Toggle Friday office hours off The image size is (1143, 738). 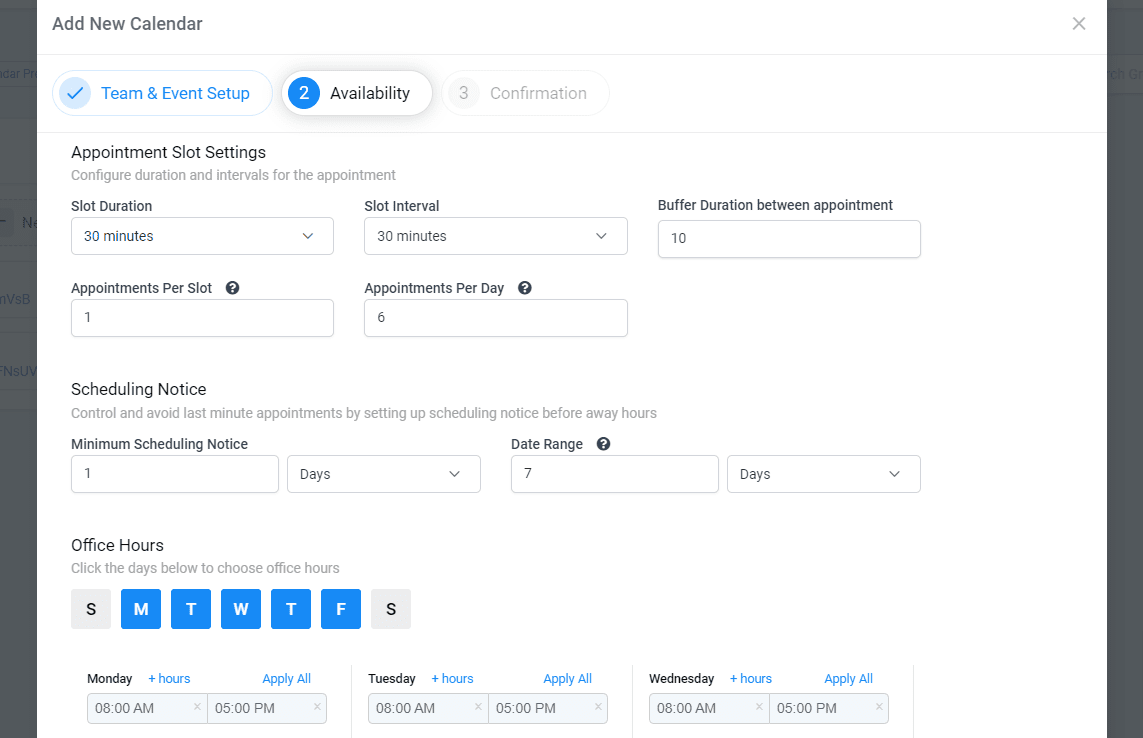pyautogui.click(x=341, y=609)
